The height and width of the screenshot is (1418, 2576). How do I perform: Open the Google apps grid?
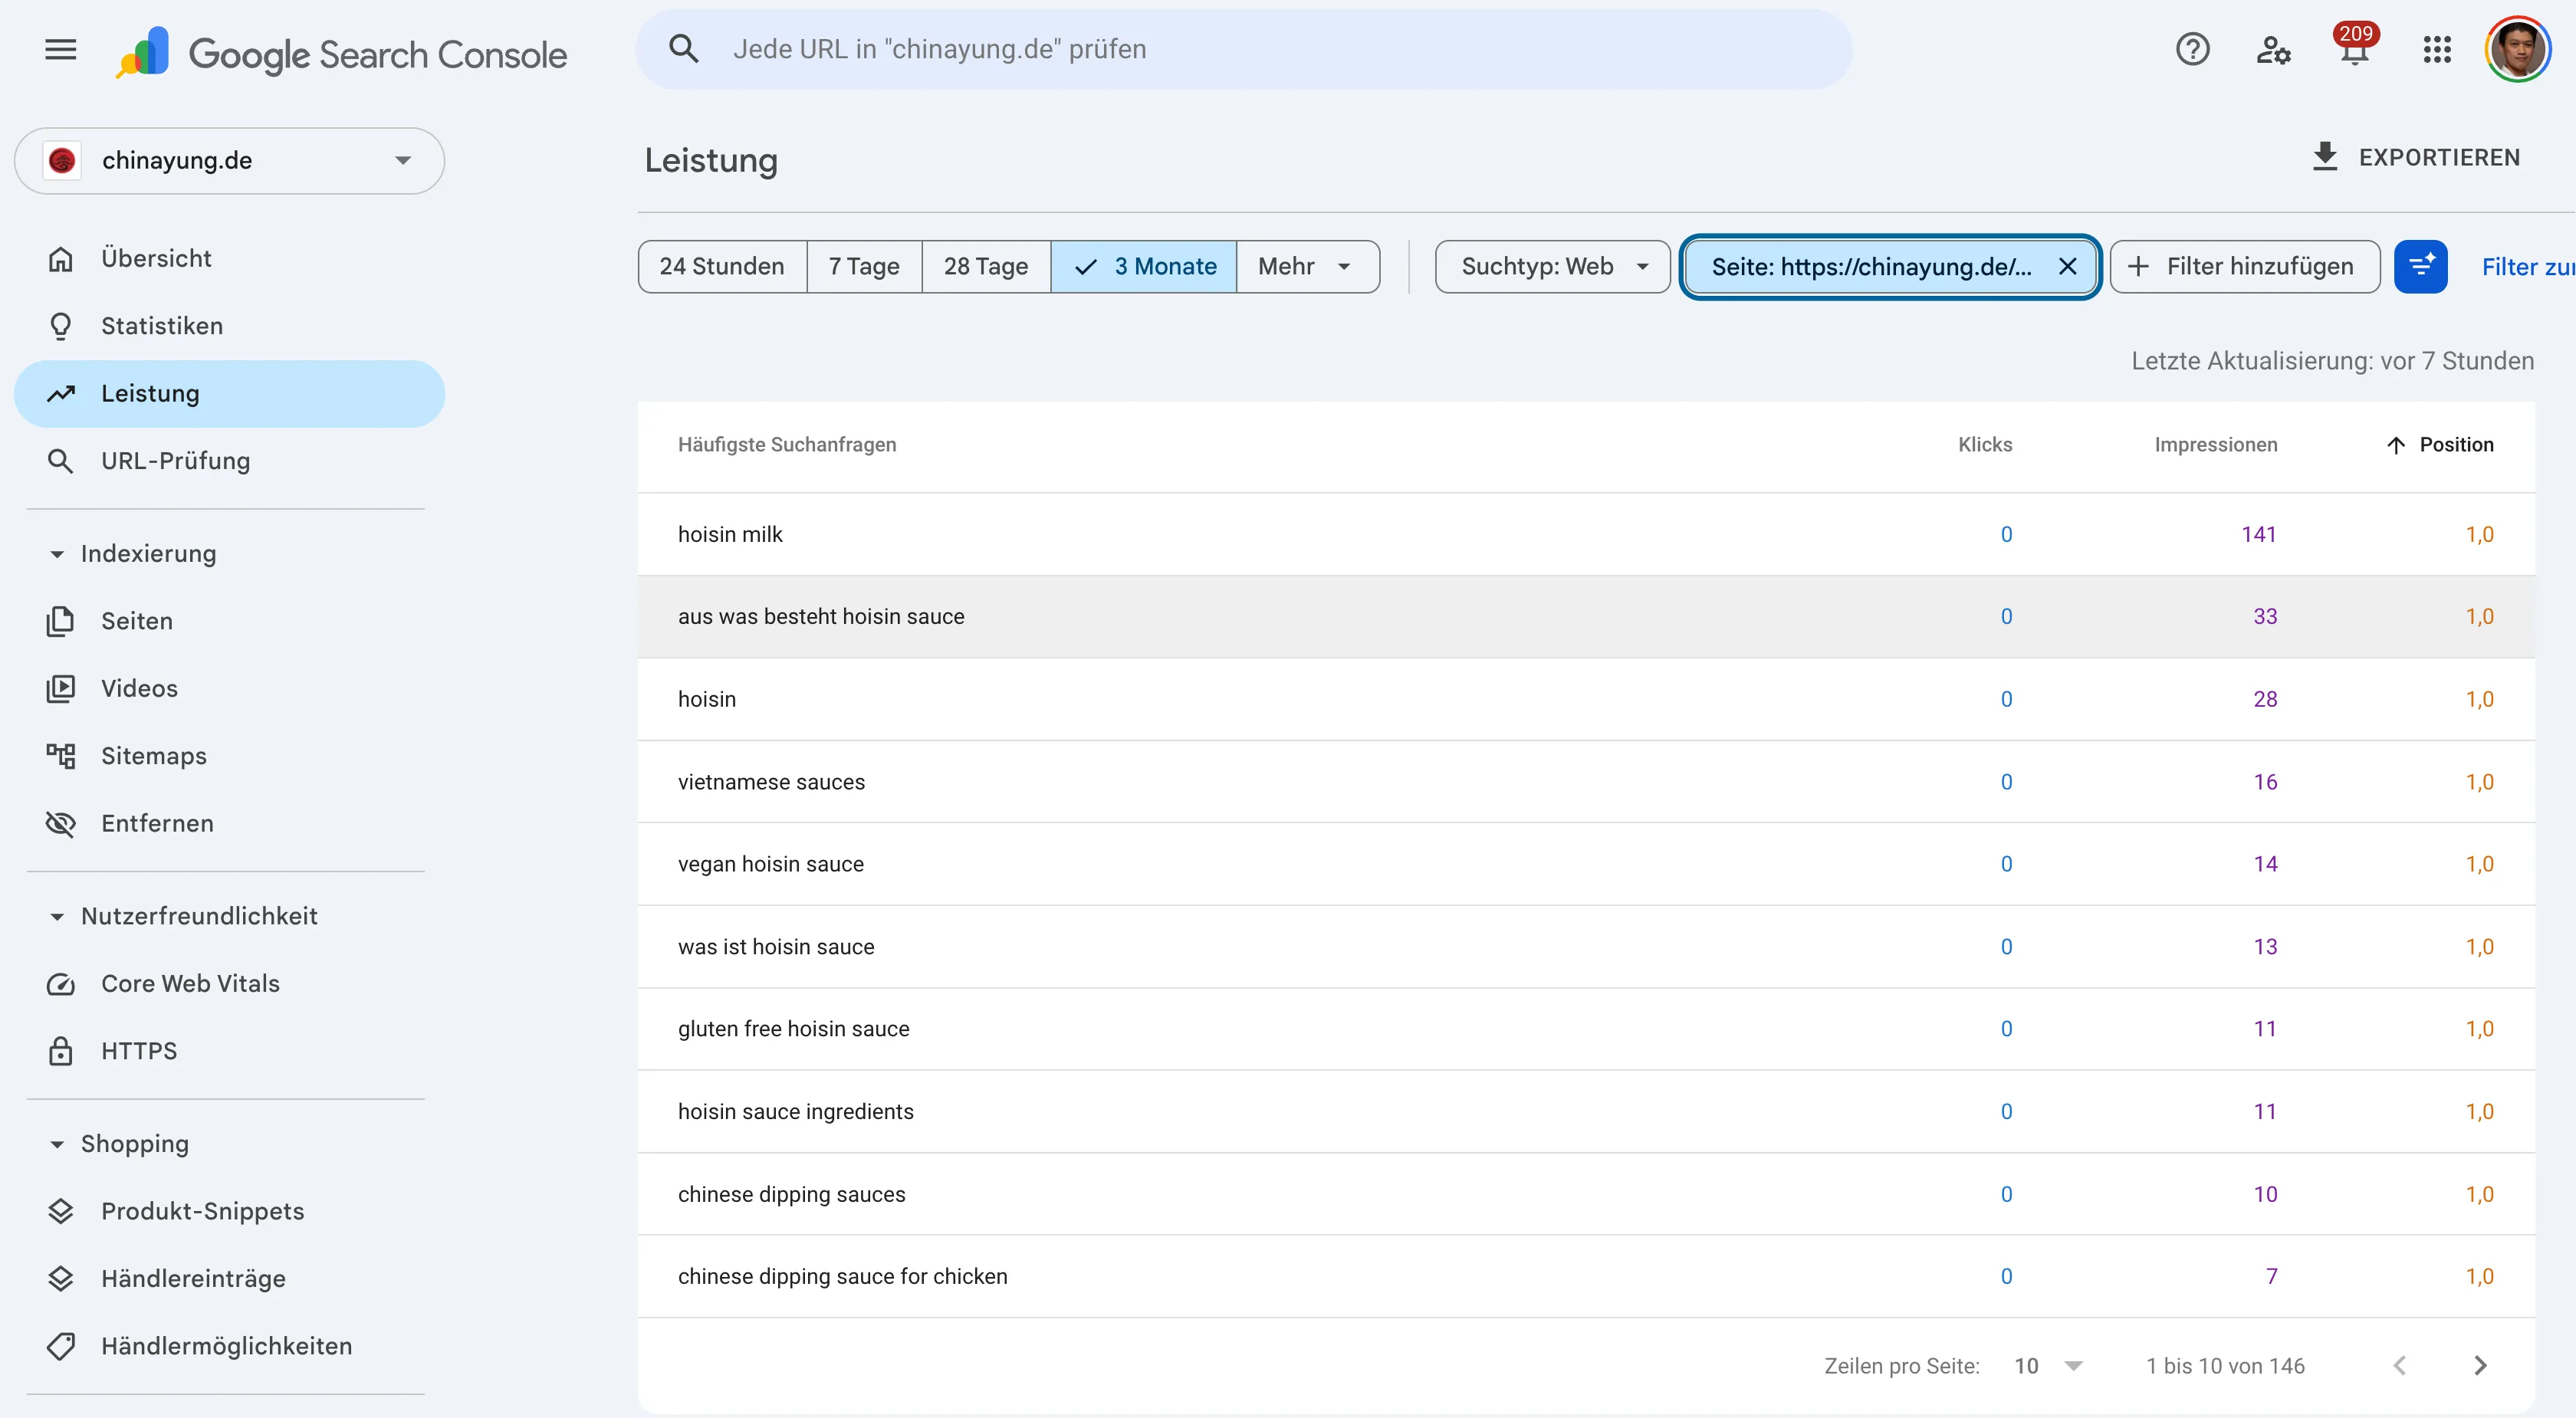pos(2437,49)
